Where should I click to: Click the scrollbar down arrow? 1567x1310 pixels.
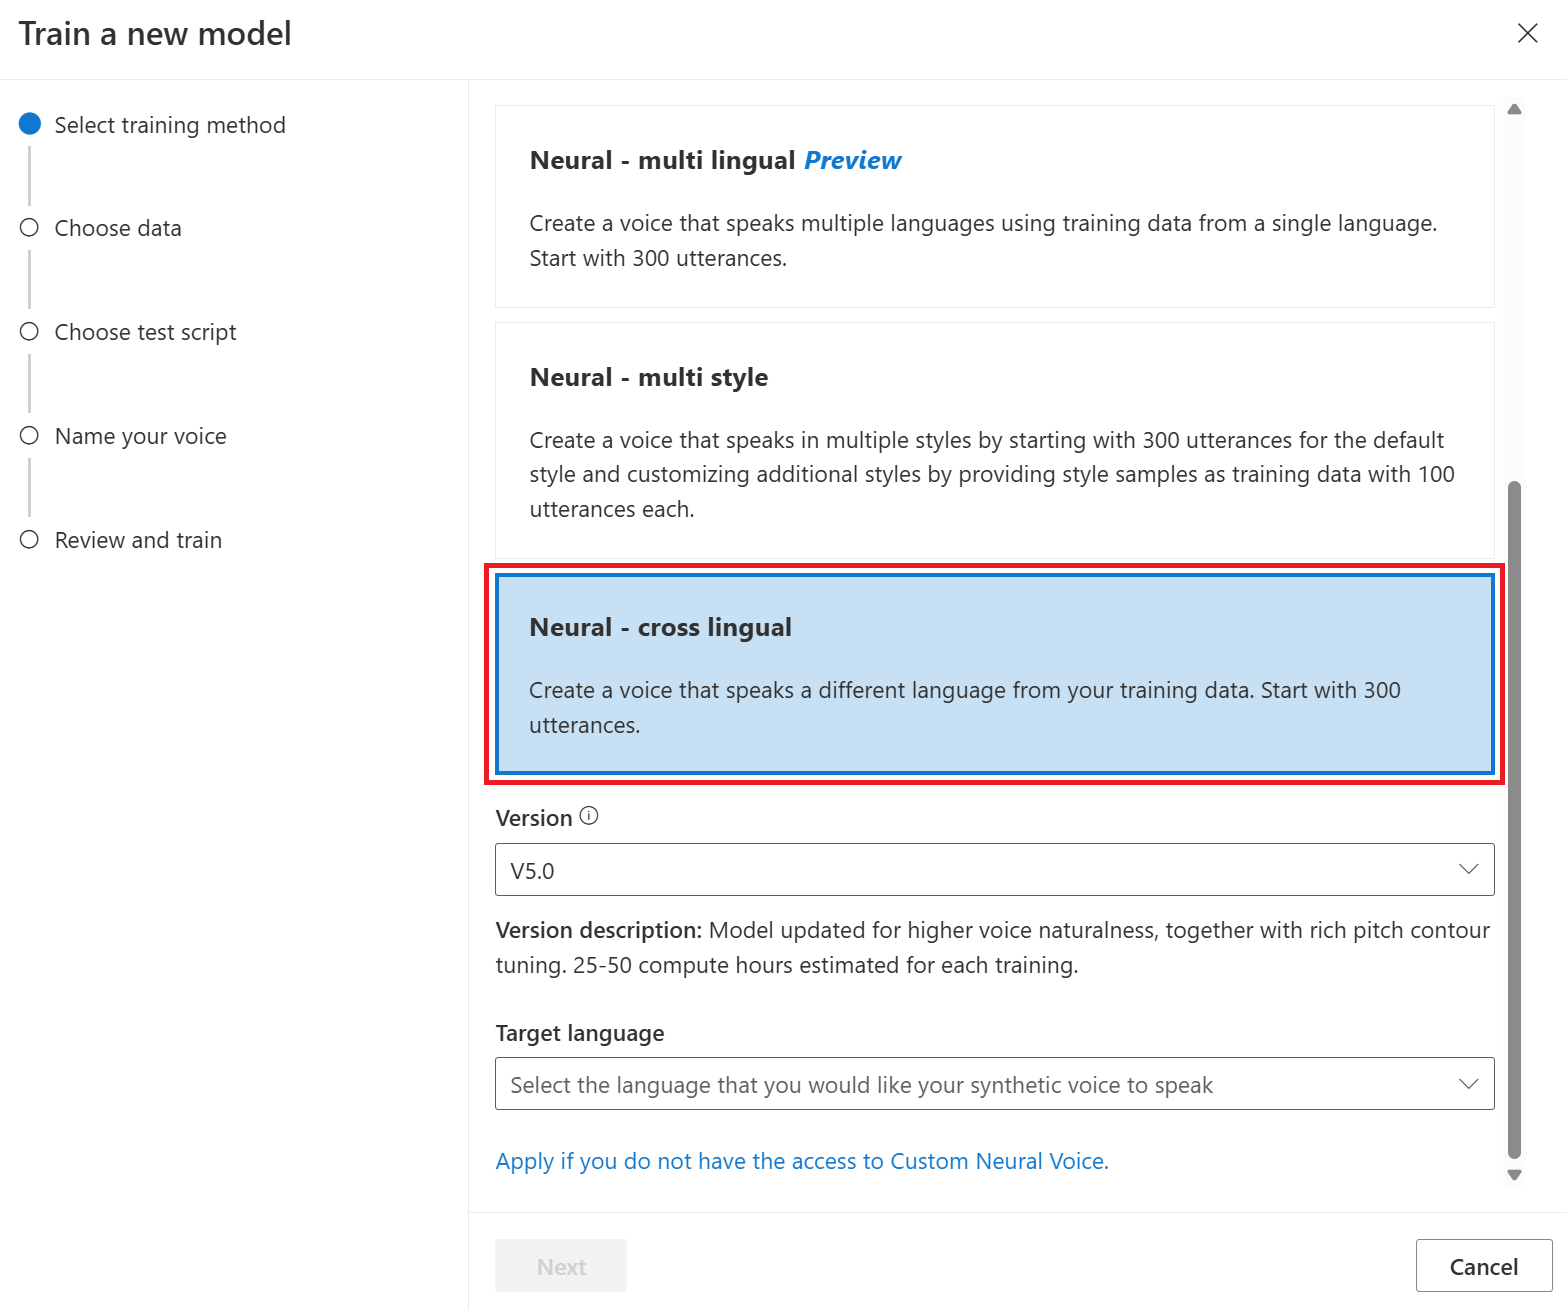[1515, 1175]
